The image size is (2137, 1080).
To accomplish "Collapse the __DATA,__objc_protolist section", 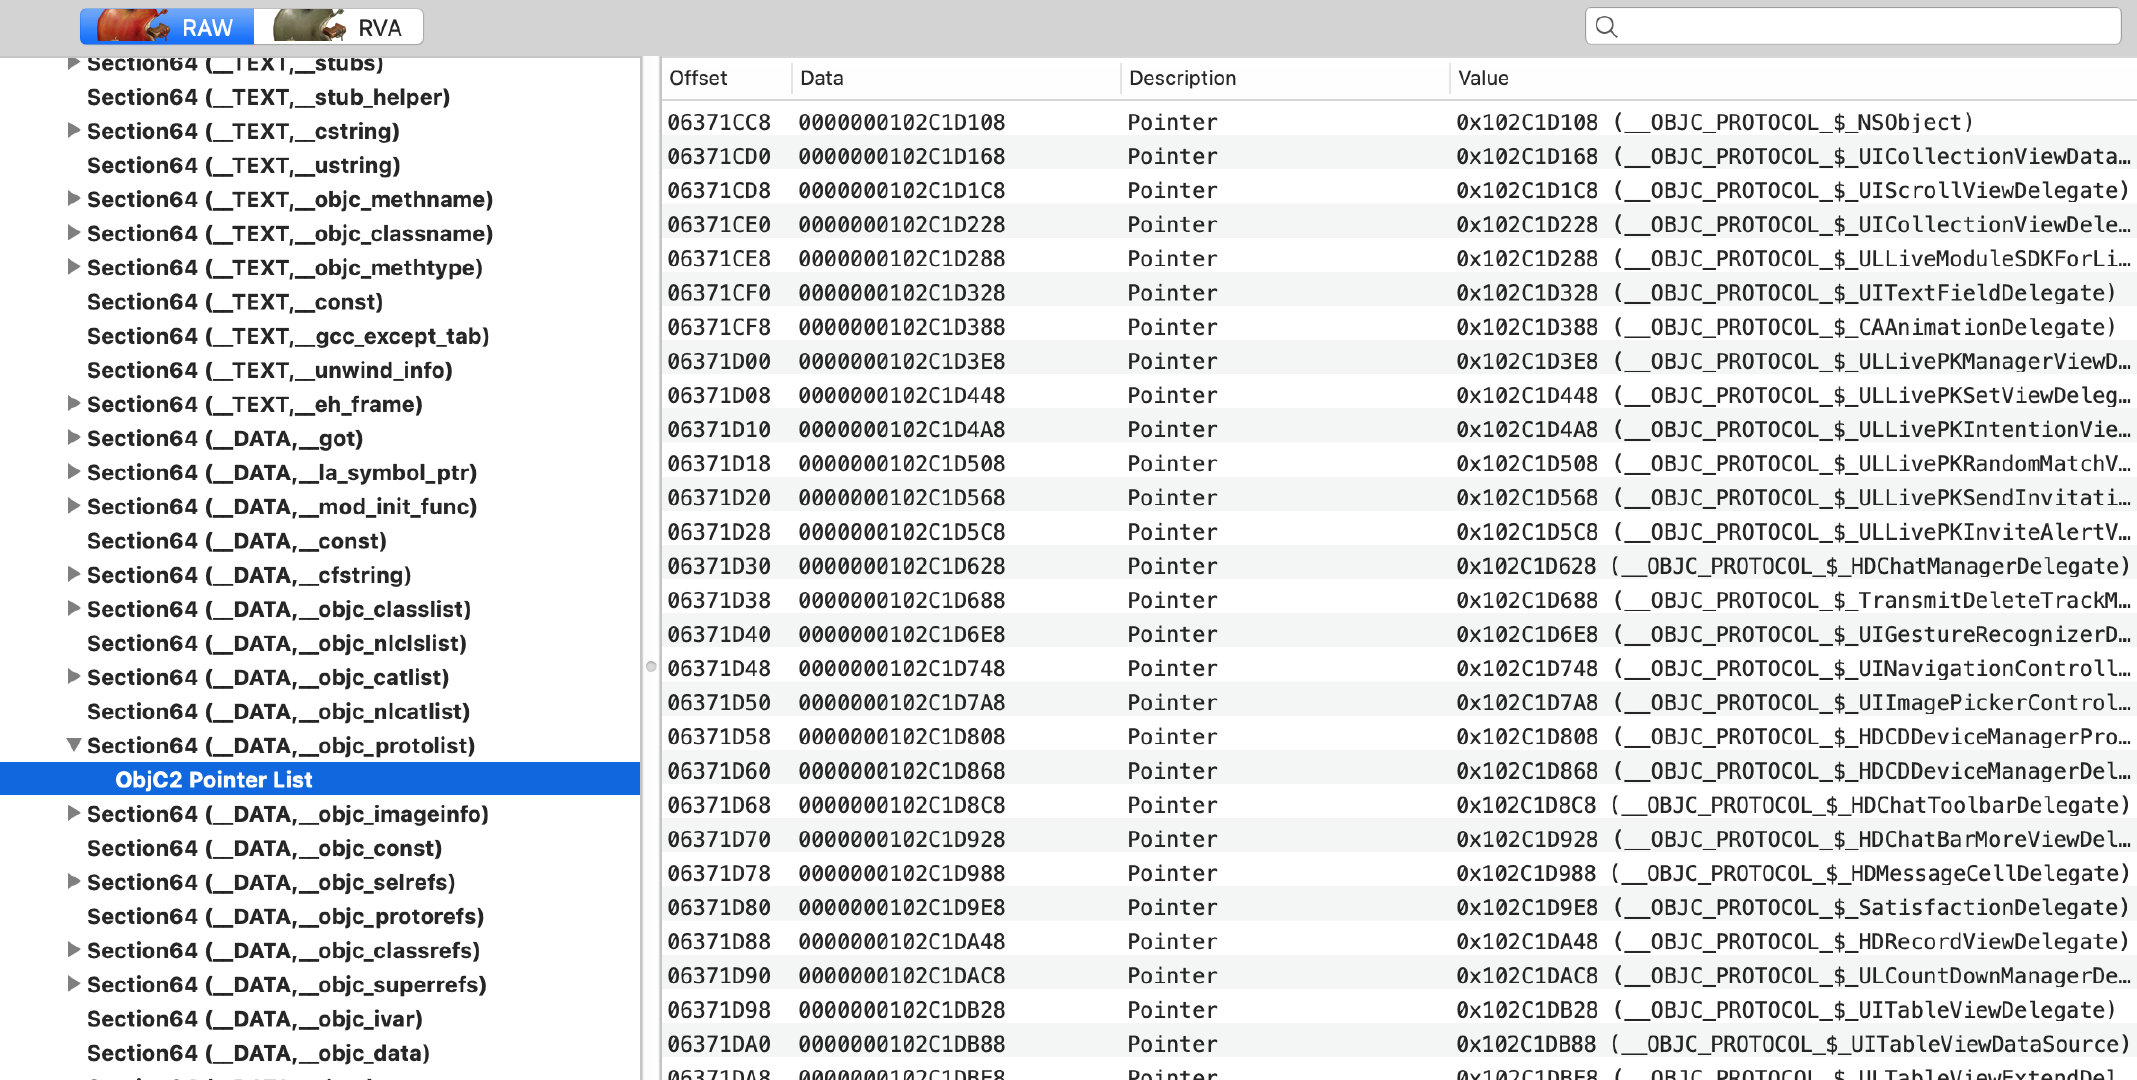I will (73, 745).
